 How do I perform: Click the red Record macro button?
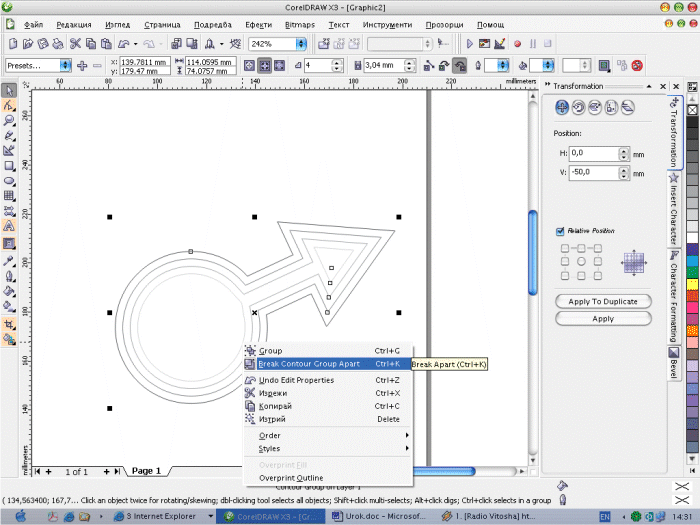(x=517, y=44)
